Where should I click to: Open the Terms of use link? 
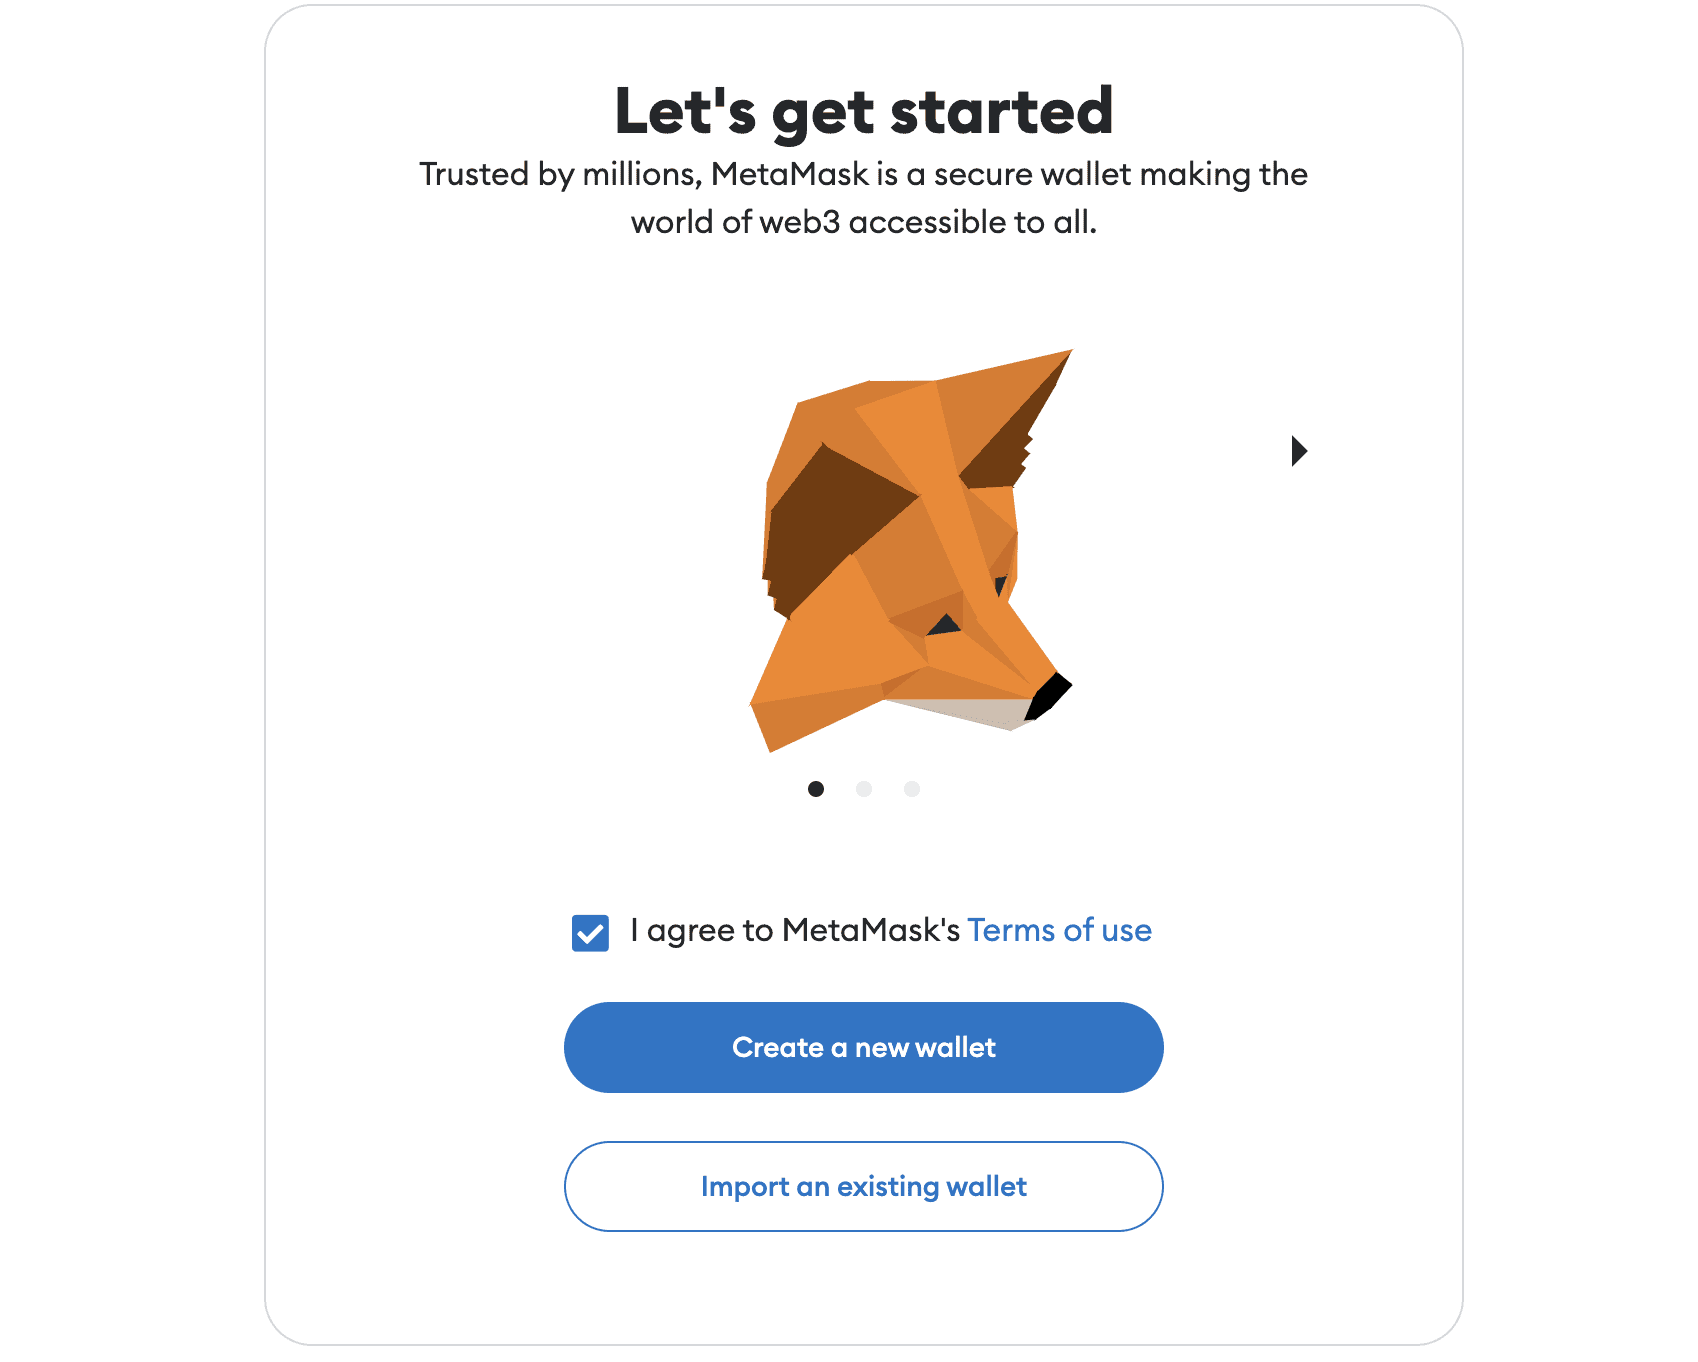click(1060, 930)
